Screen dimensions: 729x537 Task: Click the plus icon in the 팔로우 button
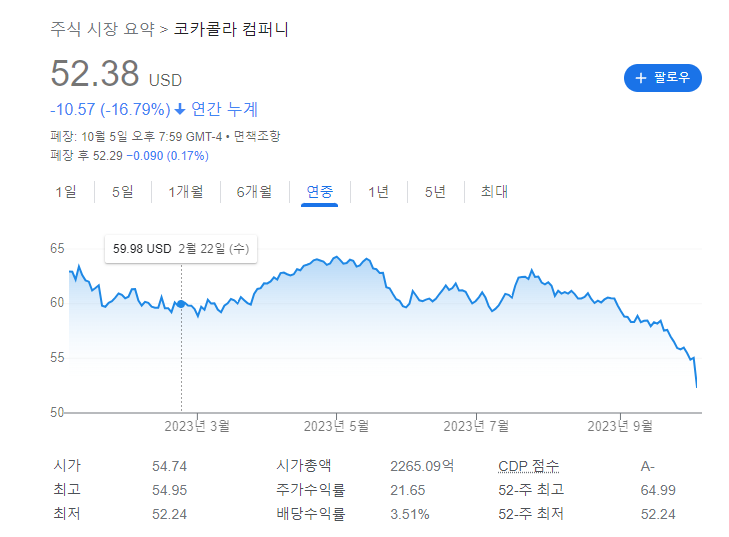point(641,78)
